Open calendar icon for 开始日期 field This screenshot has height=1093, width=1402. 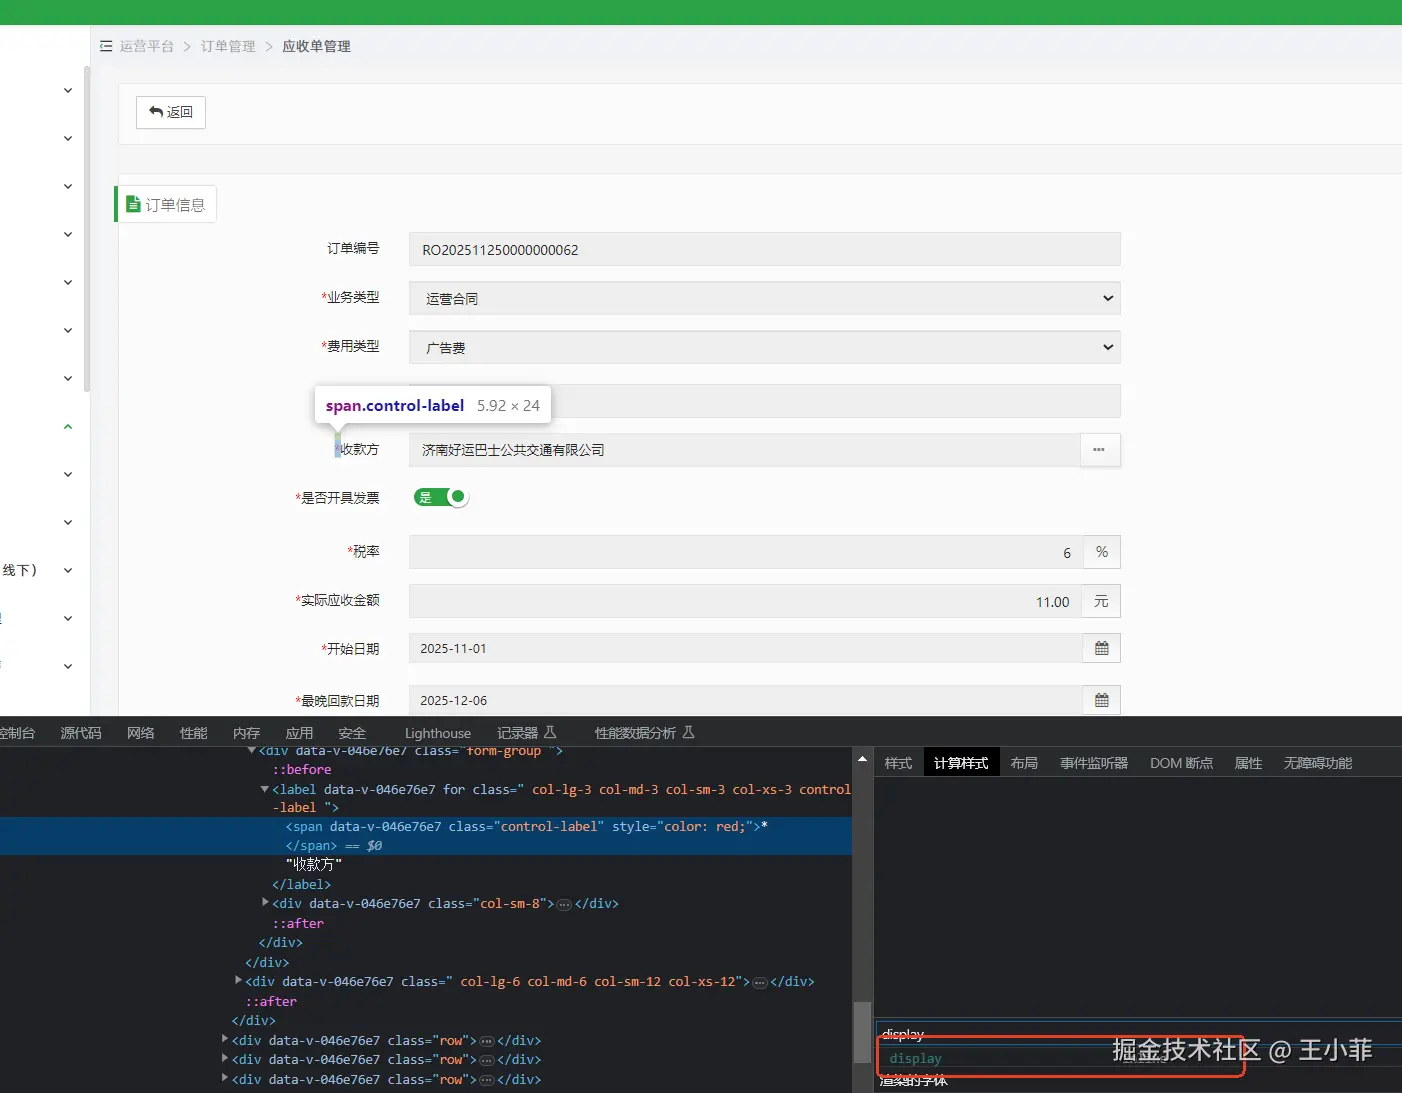[1101, 649]
